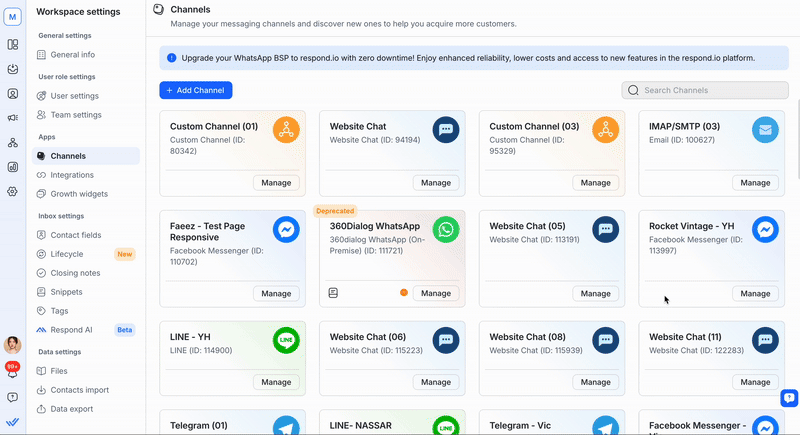Click the orange status dot on 360dialog card
The height and width of the screenshot is (435, 800).
coord(404,293)
